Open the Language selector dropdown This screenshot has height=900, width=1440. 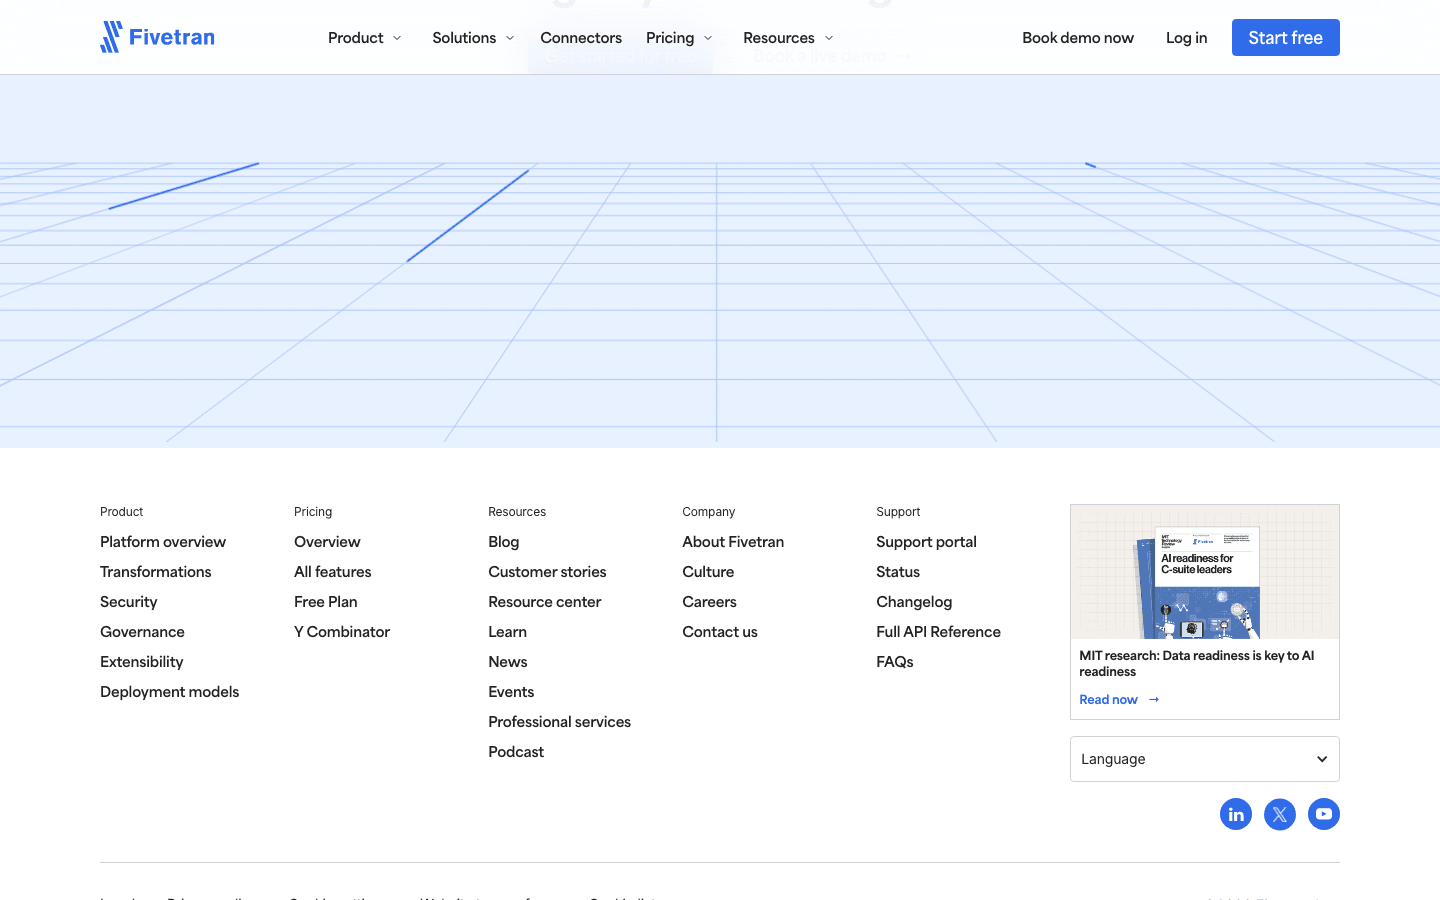pyautogui.click(x=1204, y=759)
